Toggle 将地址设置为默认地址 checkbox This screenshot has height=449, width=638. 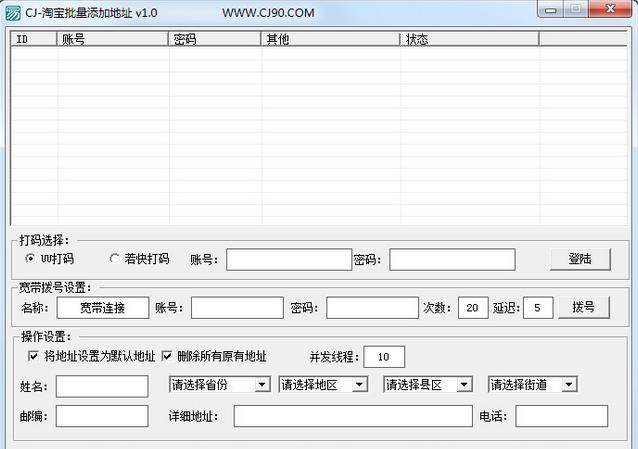click(x=33, y=356)
